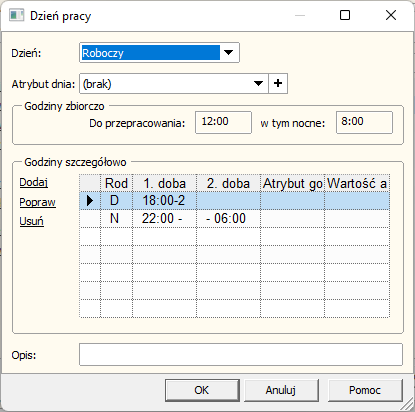The width and height of the screenshot is (415, 412).
Task: Click the 1. doba column header
Action: tap(164, 183)
